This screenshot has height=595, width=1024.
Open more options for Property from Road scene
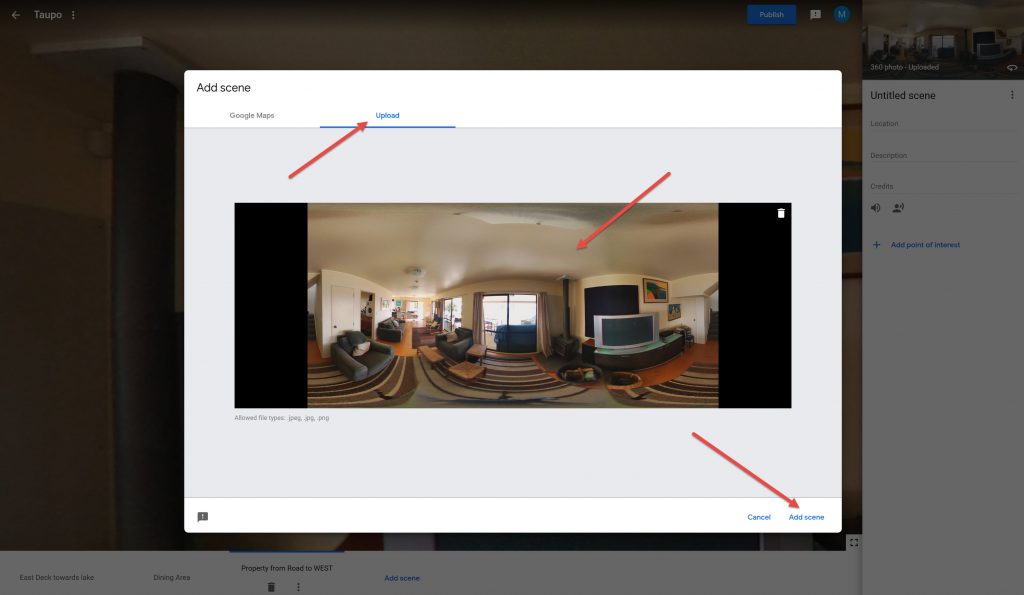pyautogui.click(x=298, y=587)
